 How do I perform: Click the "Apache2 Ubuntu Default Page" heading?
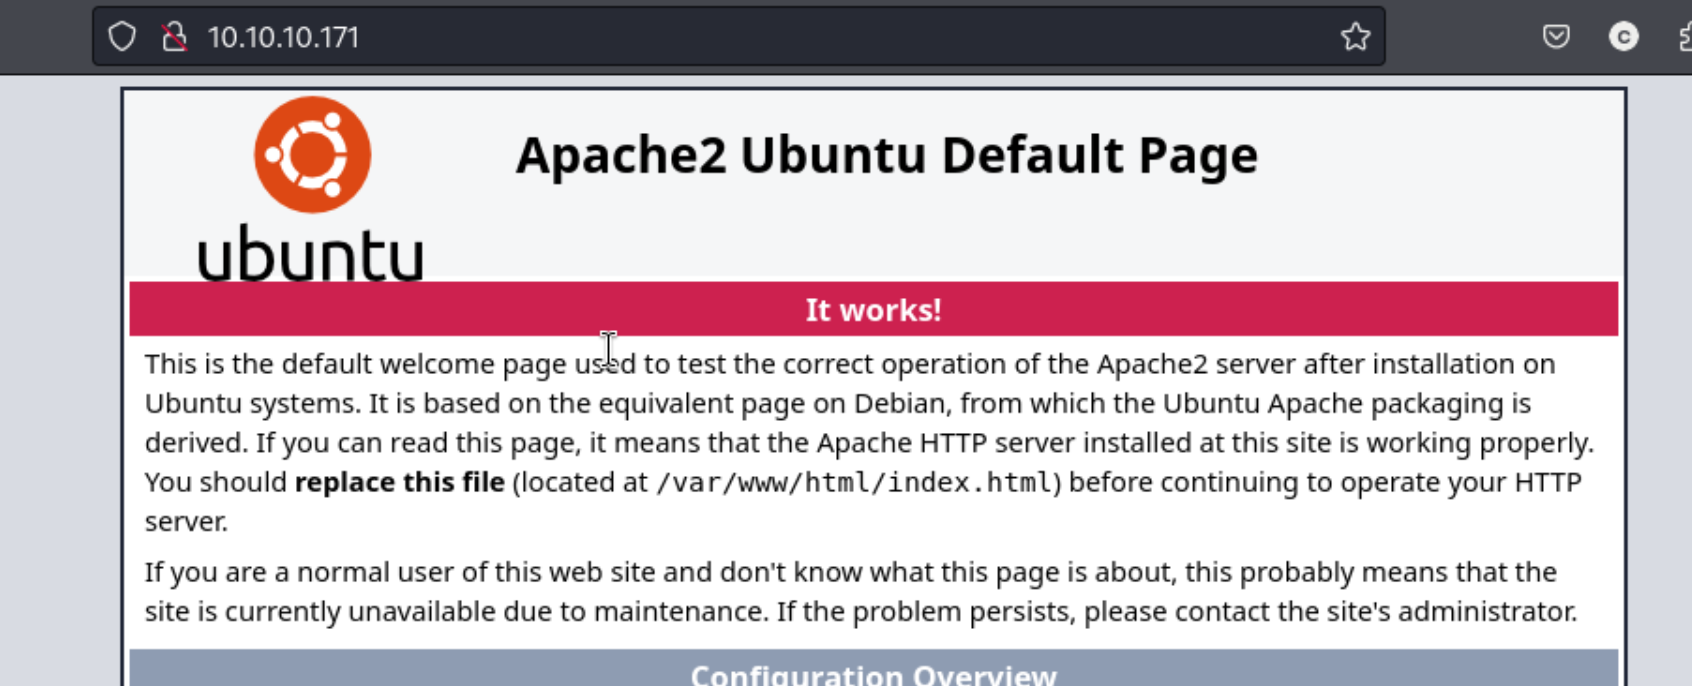887,155
